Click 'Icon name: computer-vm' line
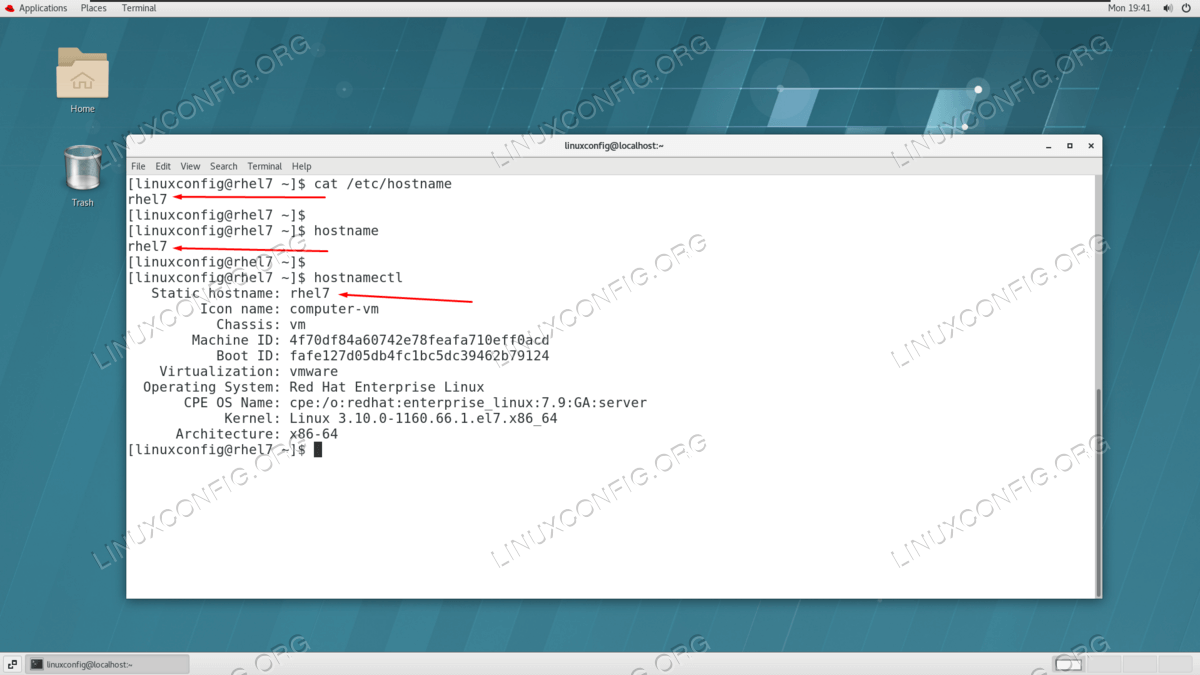This screenshot has width=1200, height=675. click(x=289, y=309)
